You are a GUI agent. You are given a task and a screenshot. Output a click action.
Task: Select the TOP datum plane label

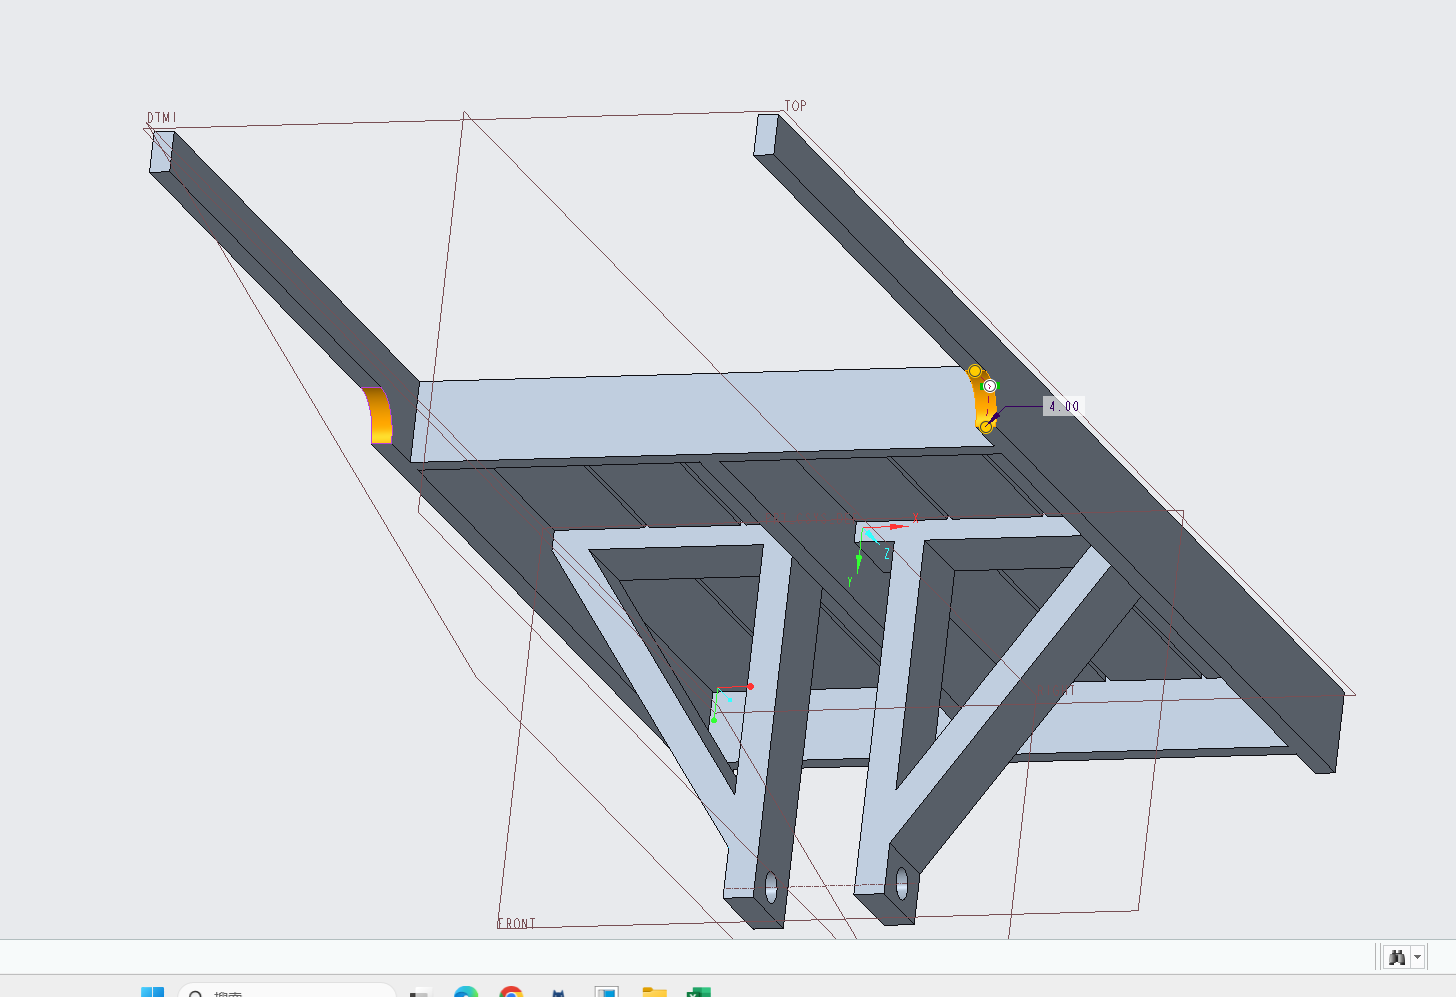click(x=795, y=106)
